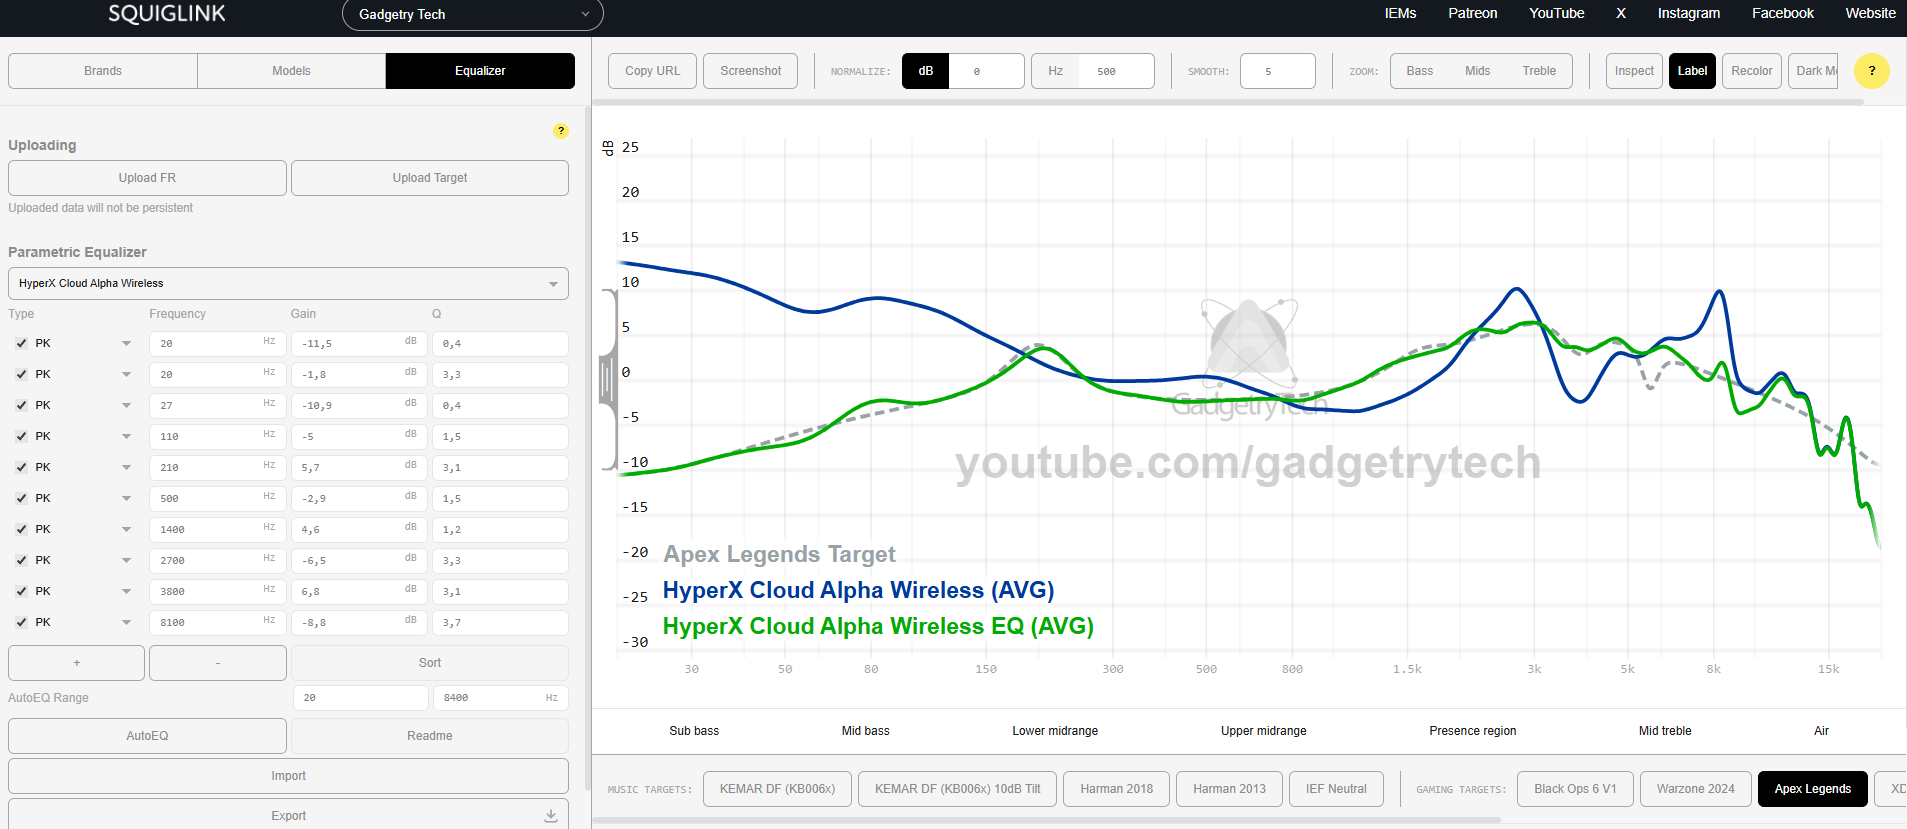Open filter type dropdown for the 210 Hz band

[126, 468]
